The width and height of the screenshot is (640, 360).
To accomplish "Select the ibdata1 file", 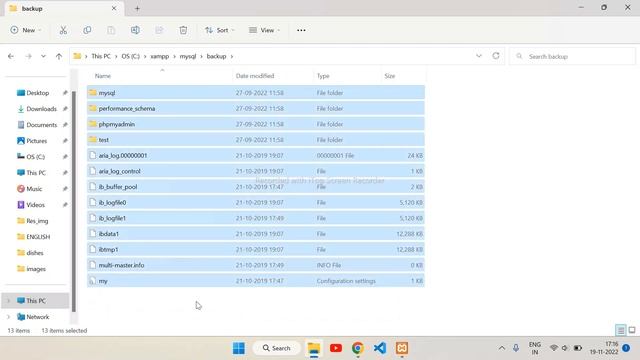I will (256, 234).
